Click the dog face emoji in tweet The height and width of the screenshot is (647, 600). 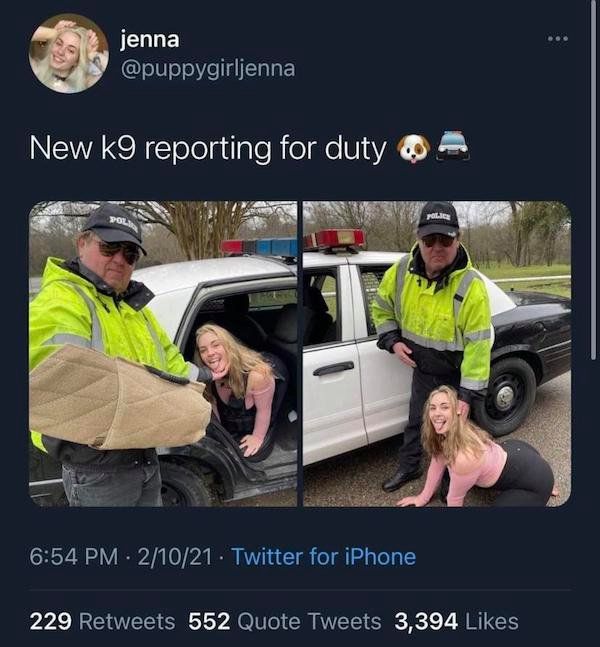tap(413, 149)
